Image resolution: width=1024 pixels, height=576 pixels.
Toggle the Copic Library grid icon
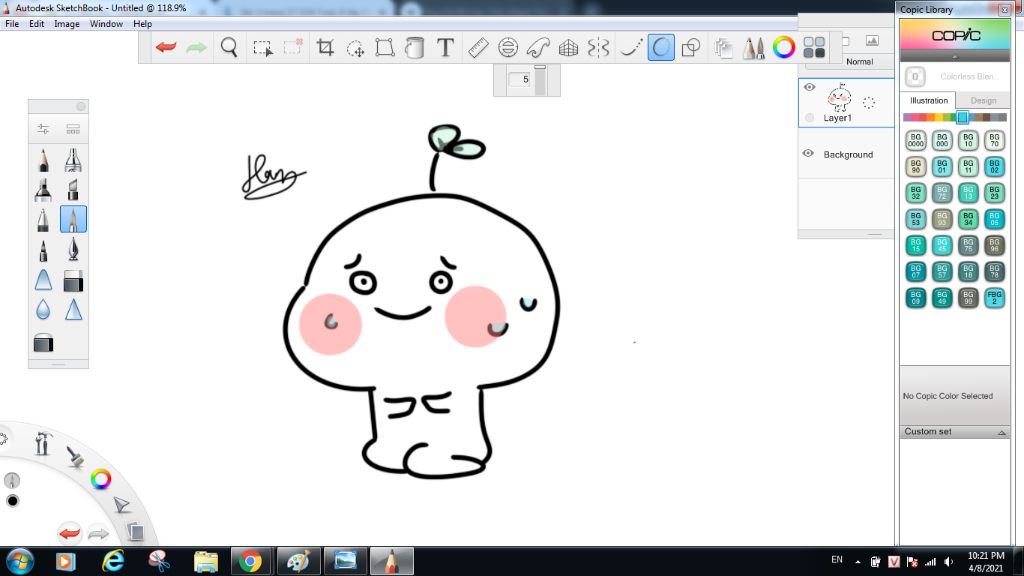(814, 47)
